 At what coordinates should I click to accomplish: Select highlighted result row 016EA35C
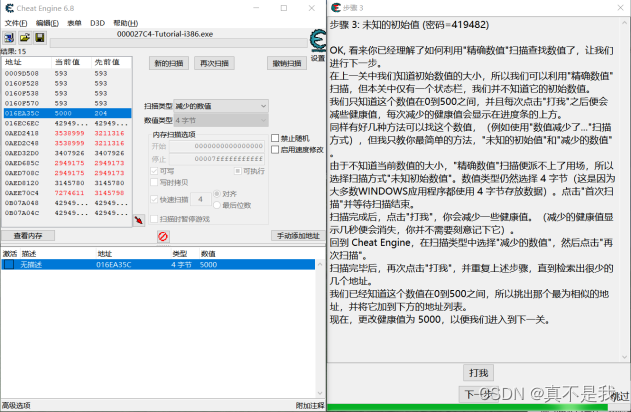(x=67, y=113)
